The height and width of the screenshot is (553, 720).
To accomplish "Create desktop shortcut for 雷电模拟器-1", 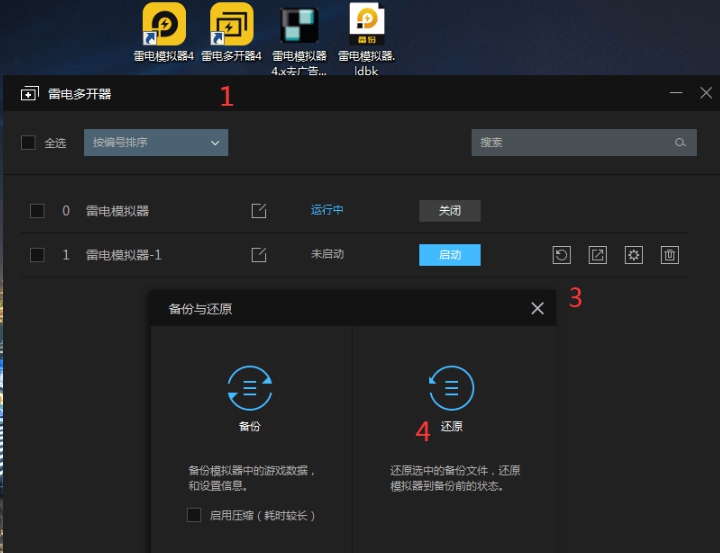I will point(597,255).
